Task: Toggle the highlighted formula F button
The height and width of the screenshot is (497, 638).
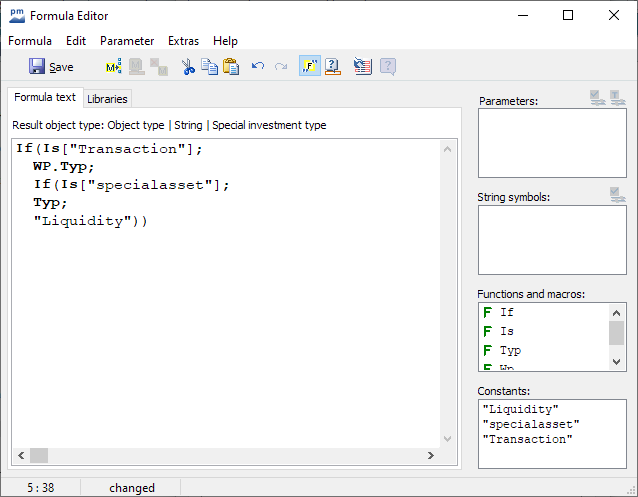Action: pos(310,67)
